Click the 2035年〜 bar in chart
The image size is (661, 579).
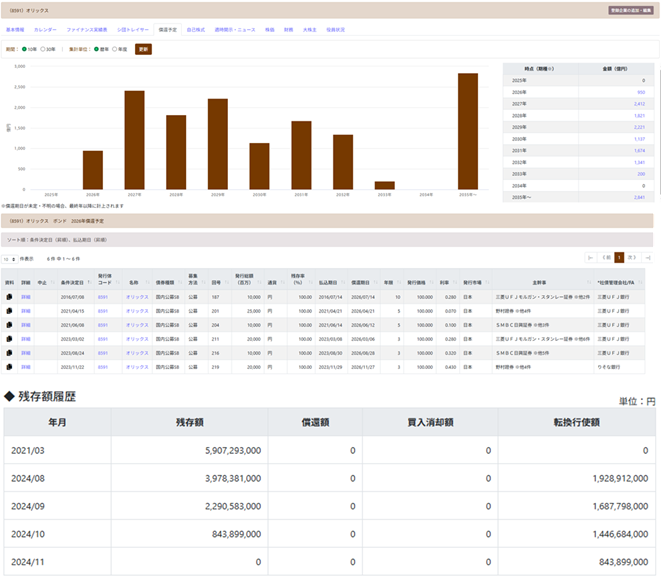point(468,131)
